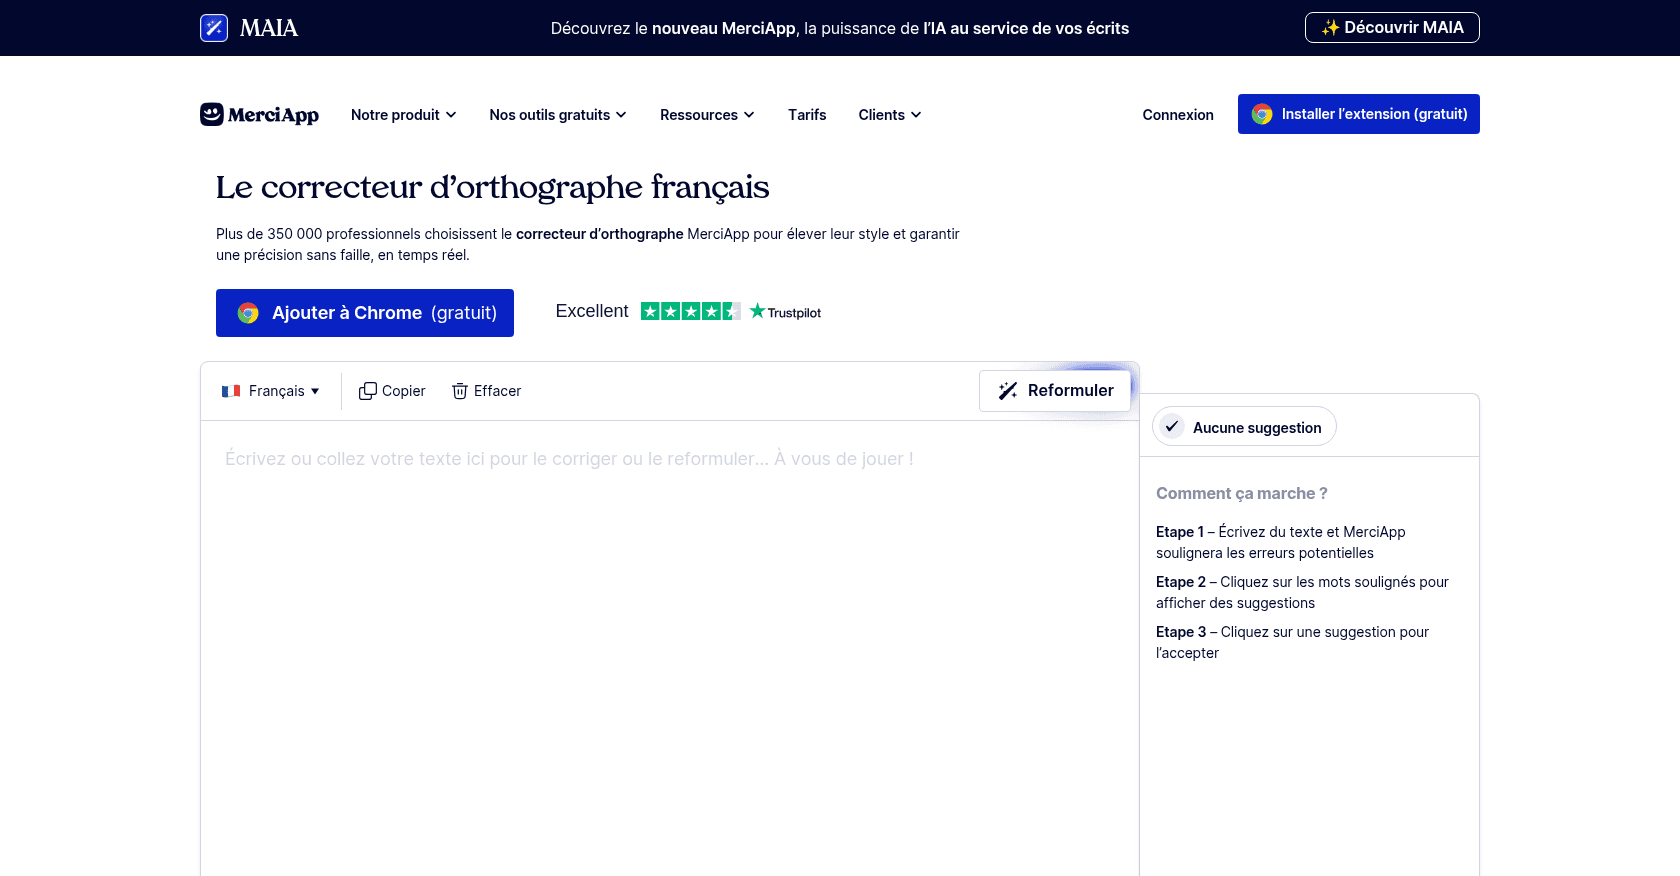
Task: Click Chrome icon in Ajouter à Chrome button
Action: pyautogui.click(x=248, y=313)
